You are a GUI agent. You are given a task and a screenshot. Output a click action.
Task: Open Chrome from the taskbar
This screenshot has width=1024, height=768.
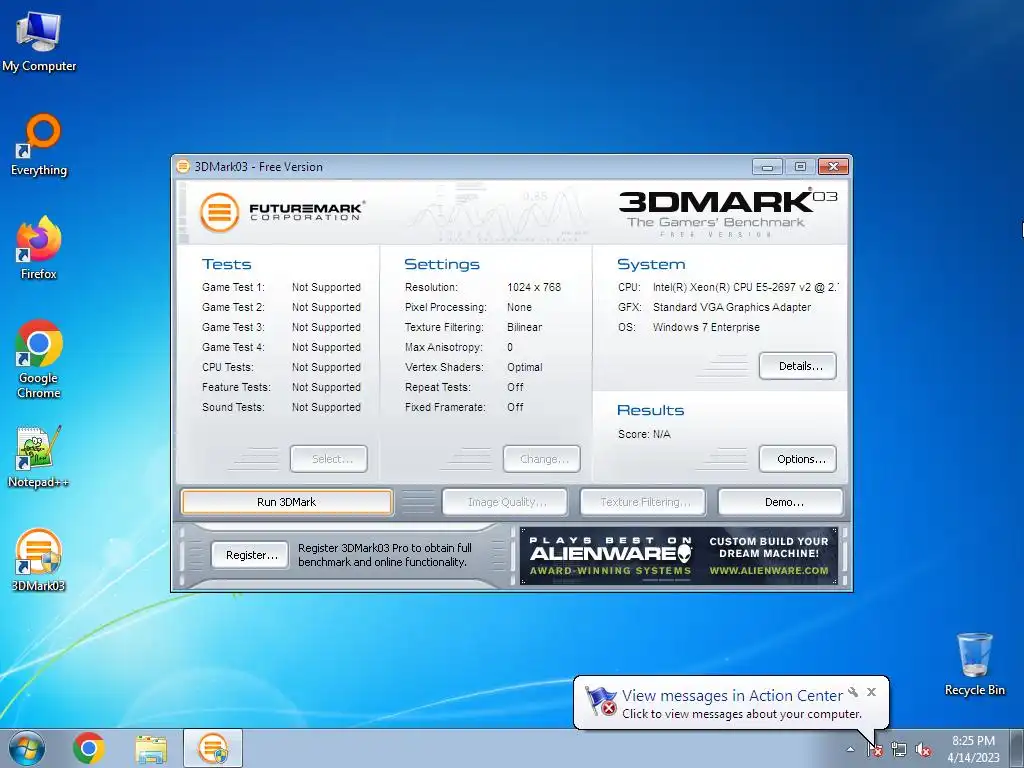coord(89,748)
